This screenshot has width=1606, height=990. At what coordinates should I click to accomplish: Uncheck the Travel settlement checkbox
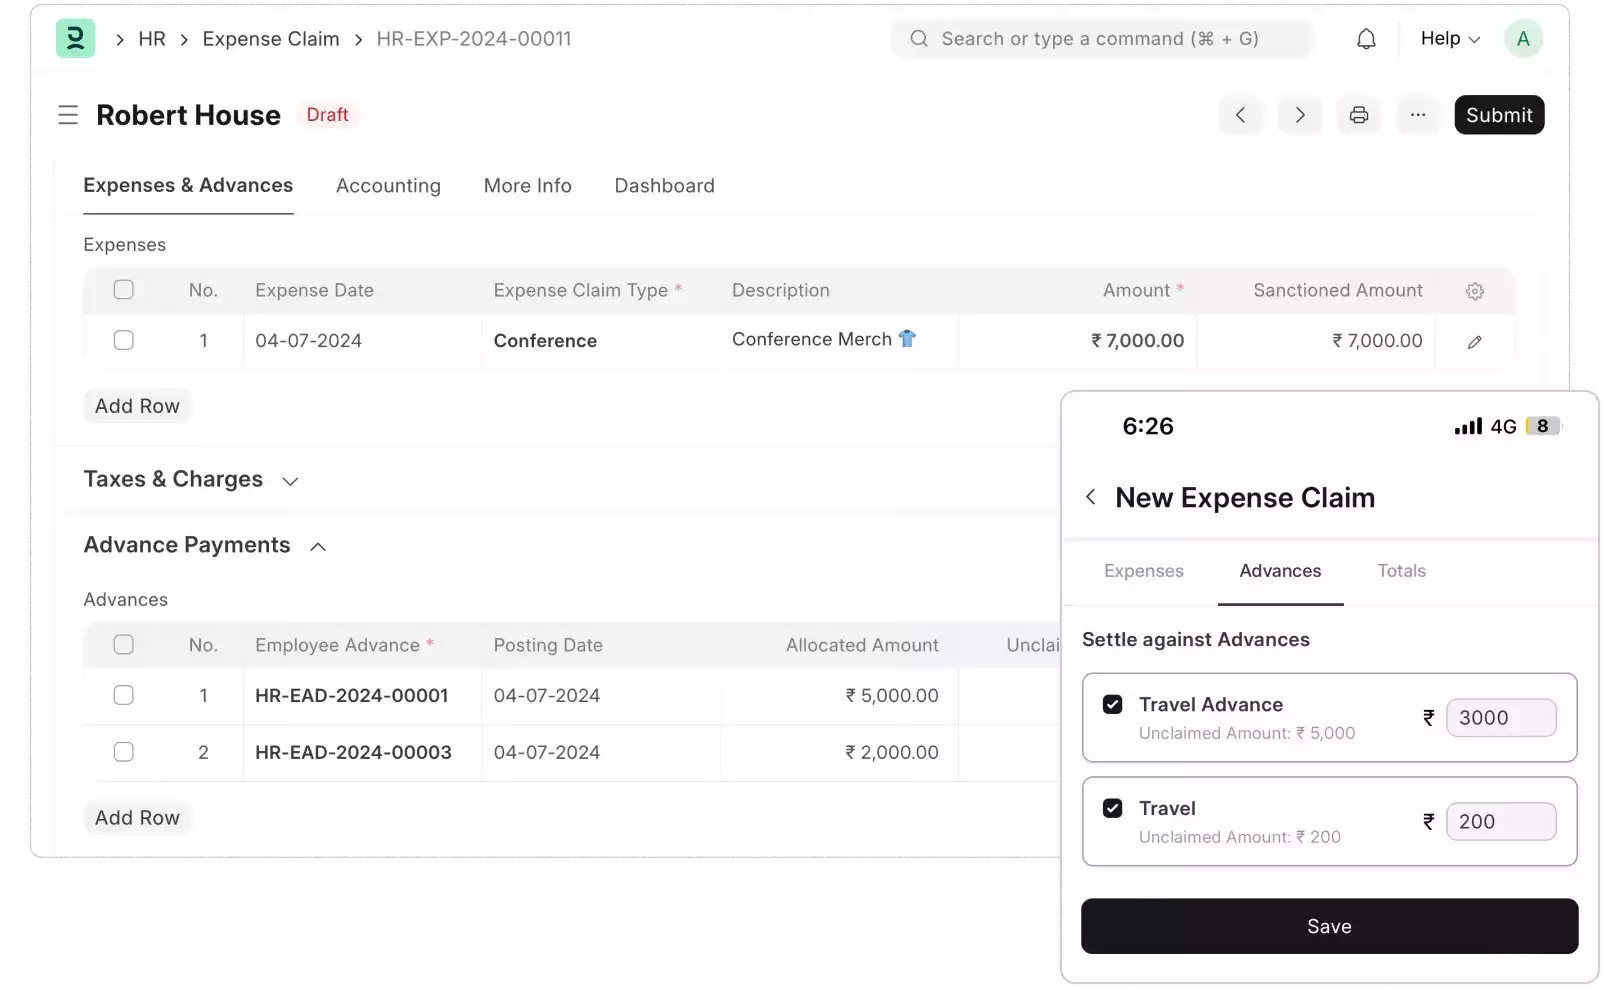(x=1112, y=808)
